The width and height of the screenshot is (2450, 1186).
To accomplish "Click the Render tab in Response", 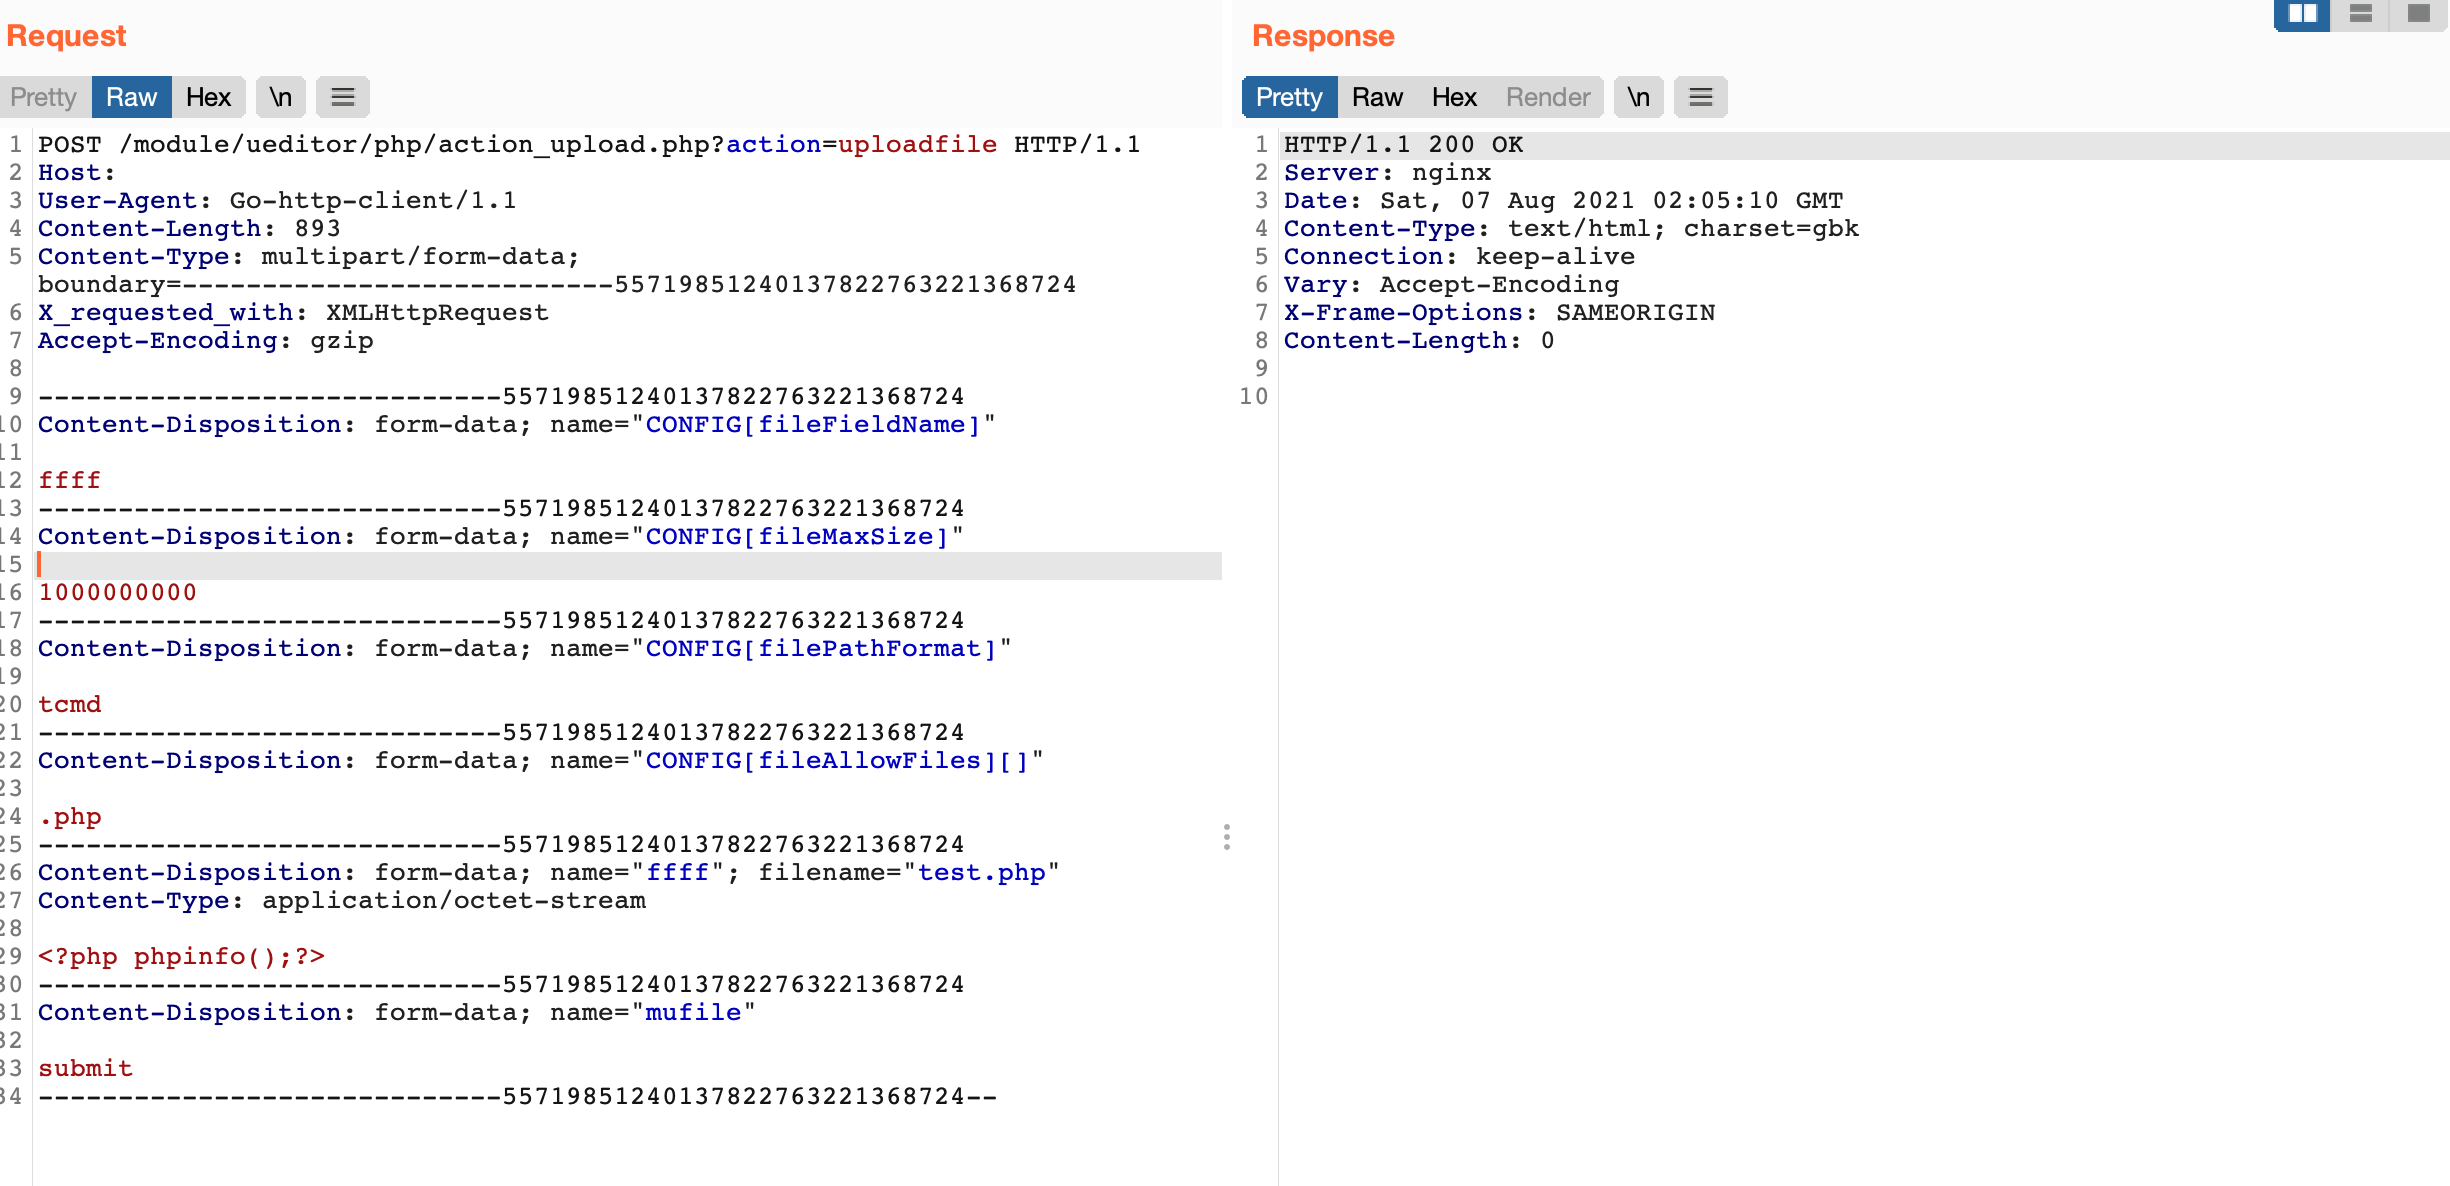I will point(1547,97).
